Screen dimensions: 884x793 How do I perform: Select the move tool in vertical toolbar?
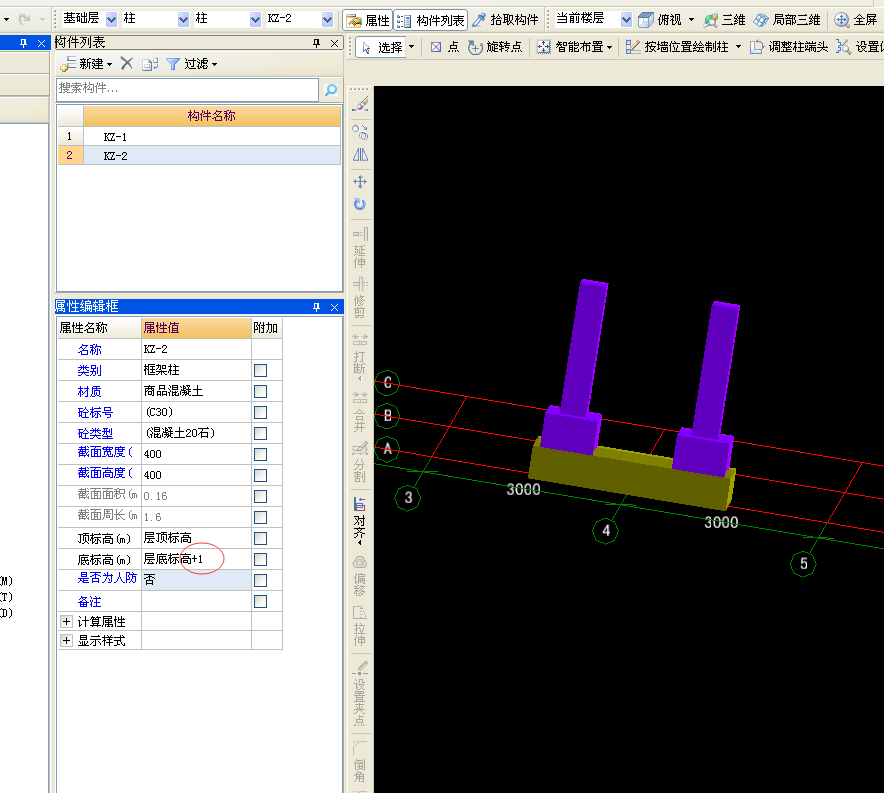tap(360, 182)
